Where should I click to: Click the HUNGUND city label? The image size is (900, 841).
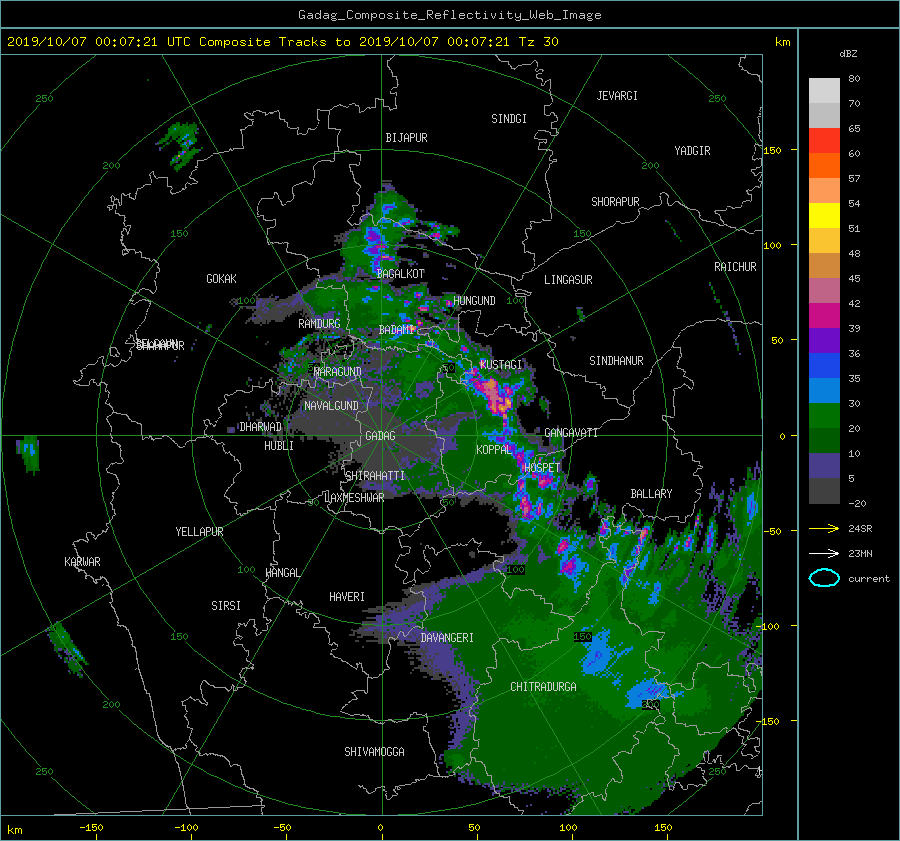click(x=474, y=300)
